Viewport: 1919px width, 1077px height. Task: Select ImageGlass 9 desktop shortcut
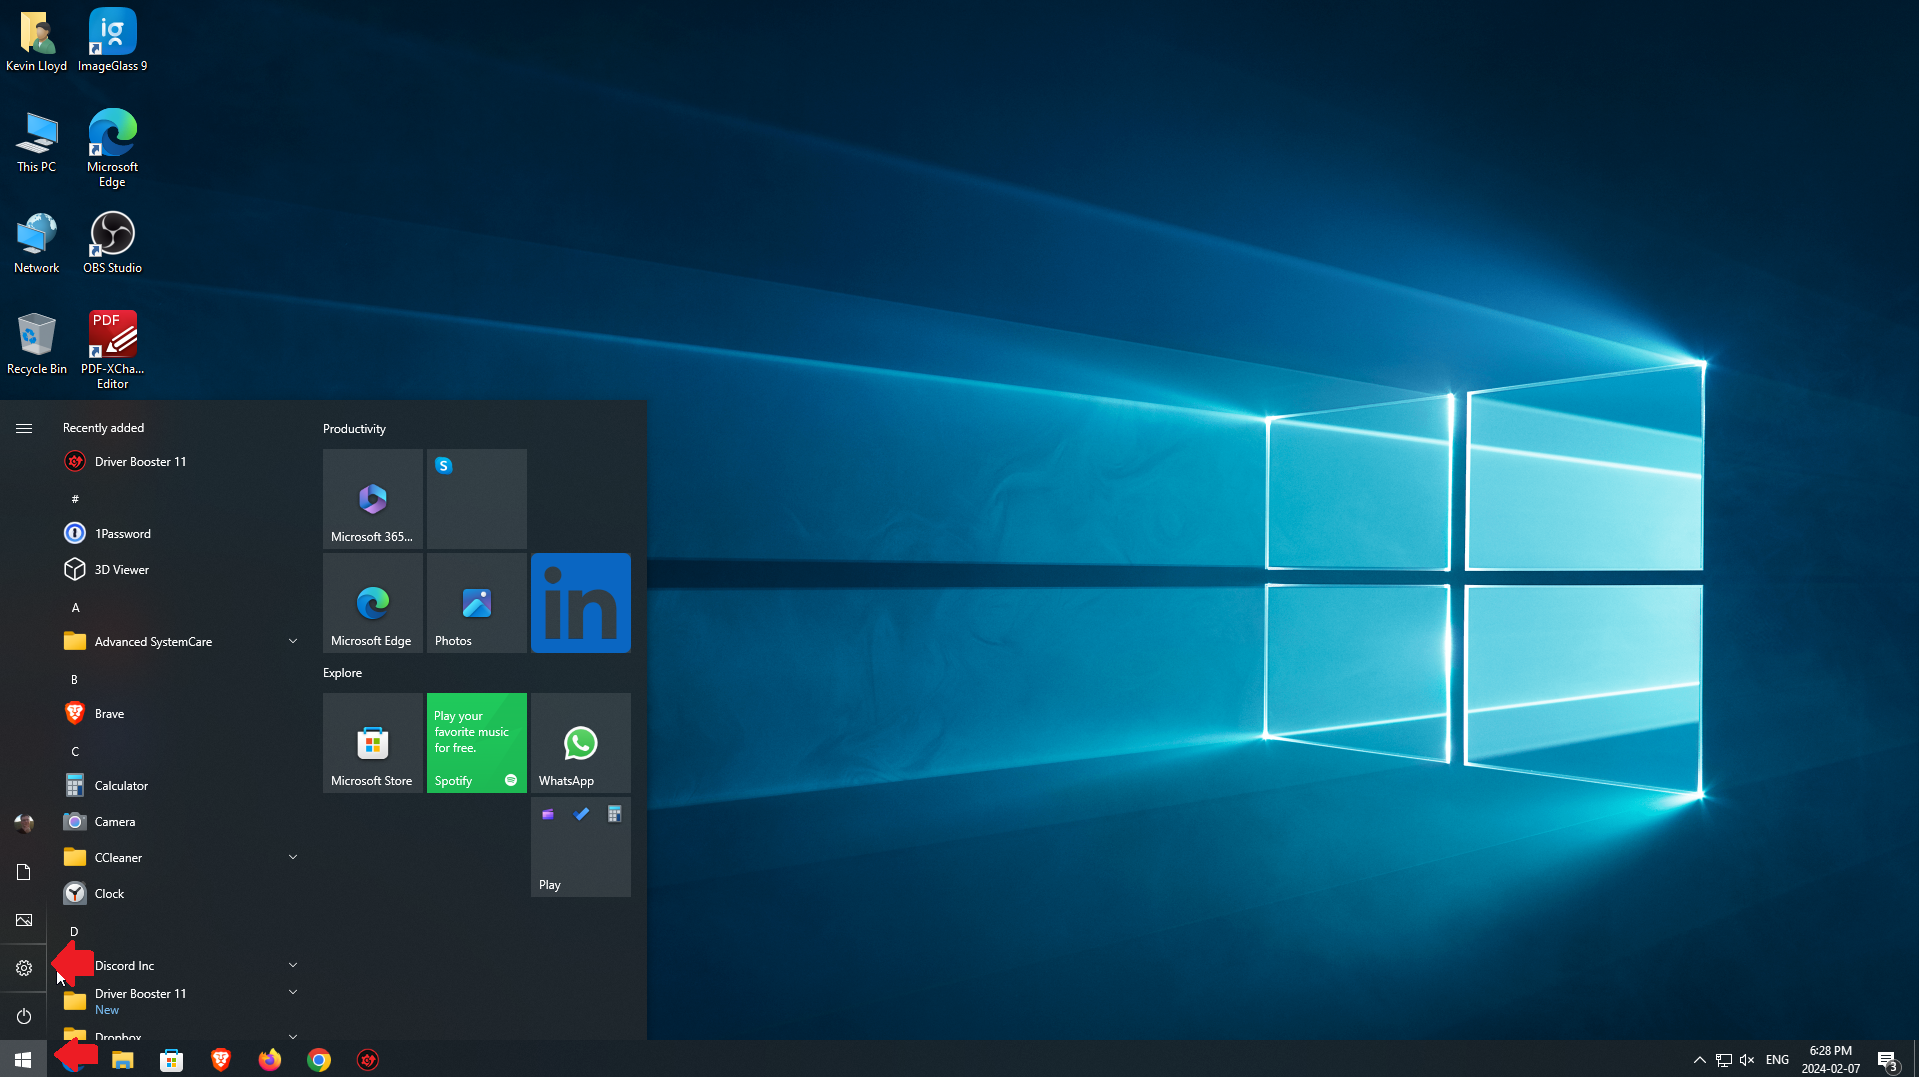[x=113, y=41]
